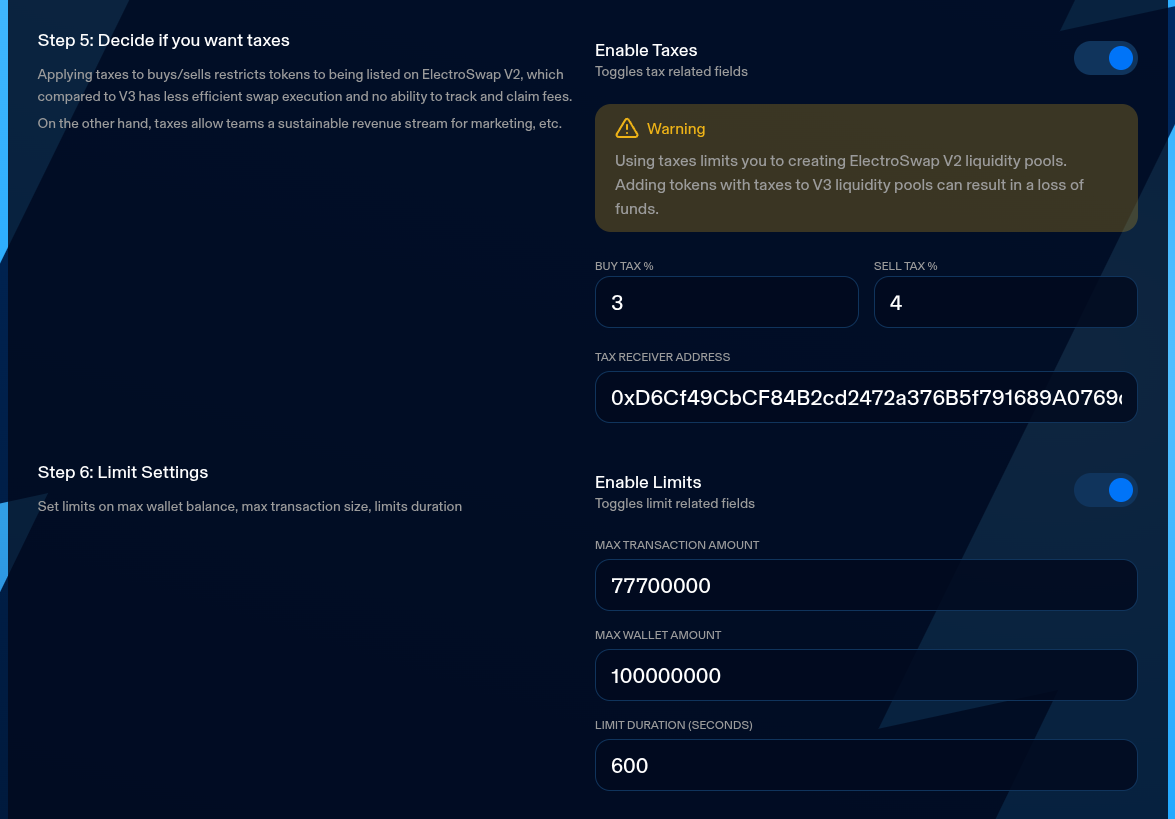Click the Enable Taxes label
Screen dimensions: 1175x819
pos(646,50)
